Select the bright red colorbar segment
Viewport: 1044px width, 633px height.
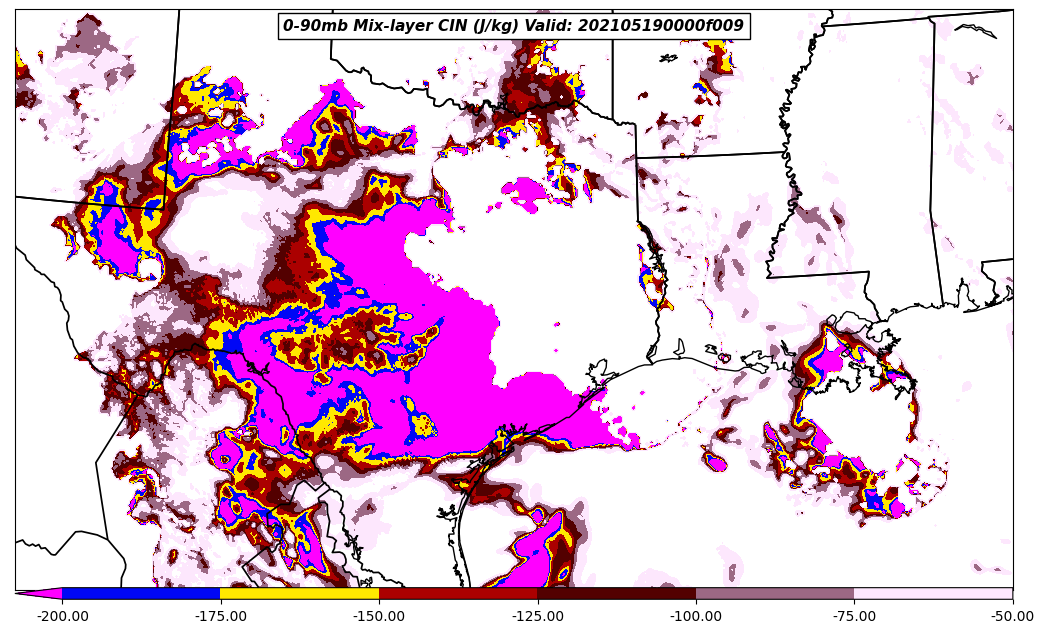pos(458,594)
